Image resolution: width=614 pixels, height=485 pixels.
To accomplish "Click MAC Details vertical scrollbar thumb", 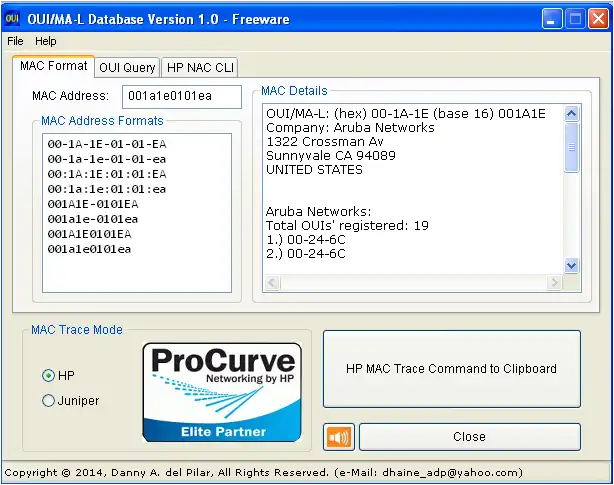I will coord(572,147).
